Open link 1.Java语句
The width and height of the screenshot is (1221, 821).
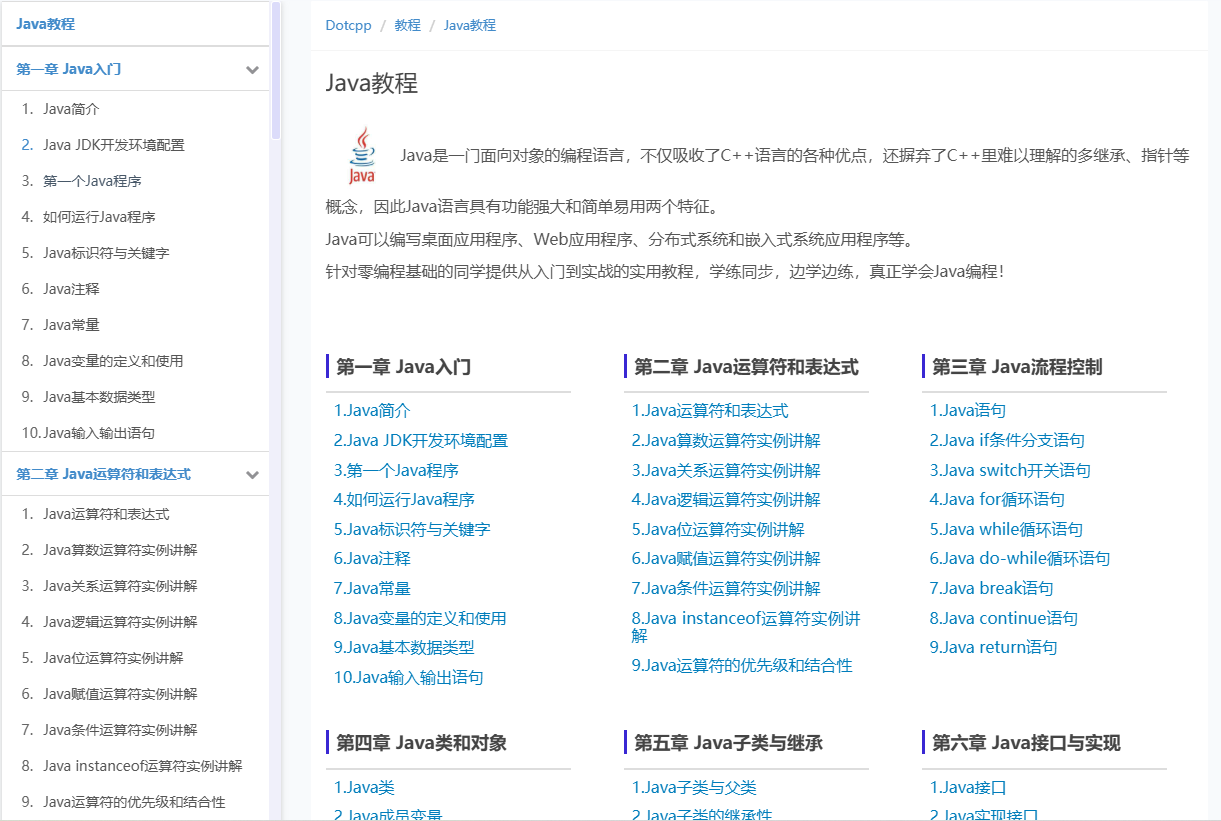968,411
